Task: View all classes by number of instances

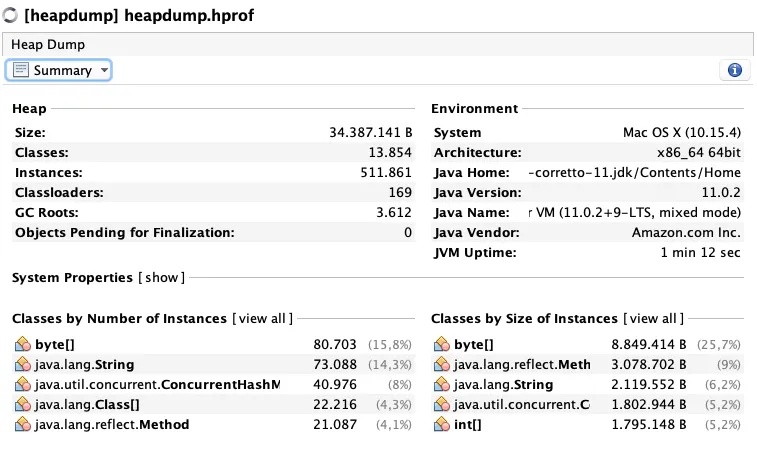Action: coord(263,318)
